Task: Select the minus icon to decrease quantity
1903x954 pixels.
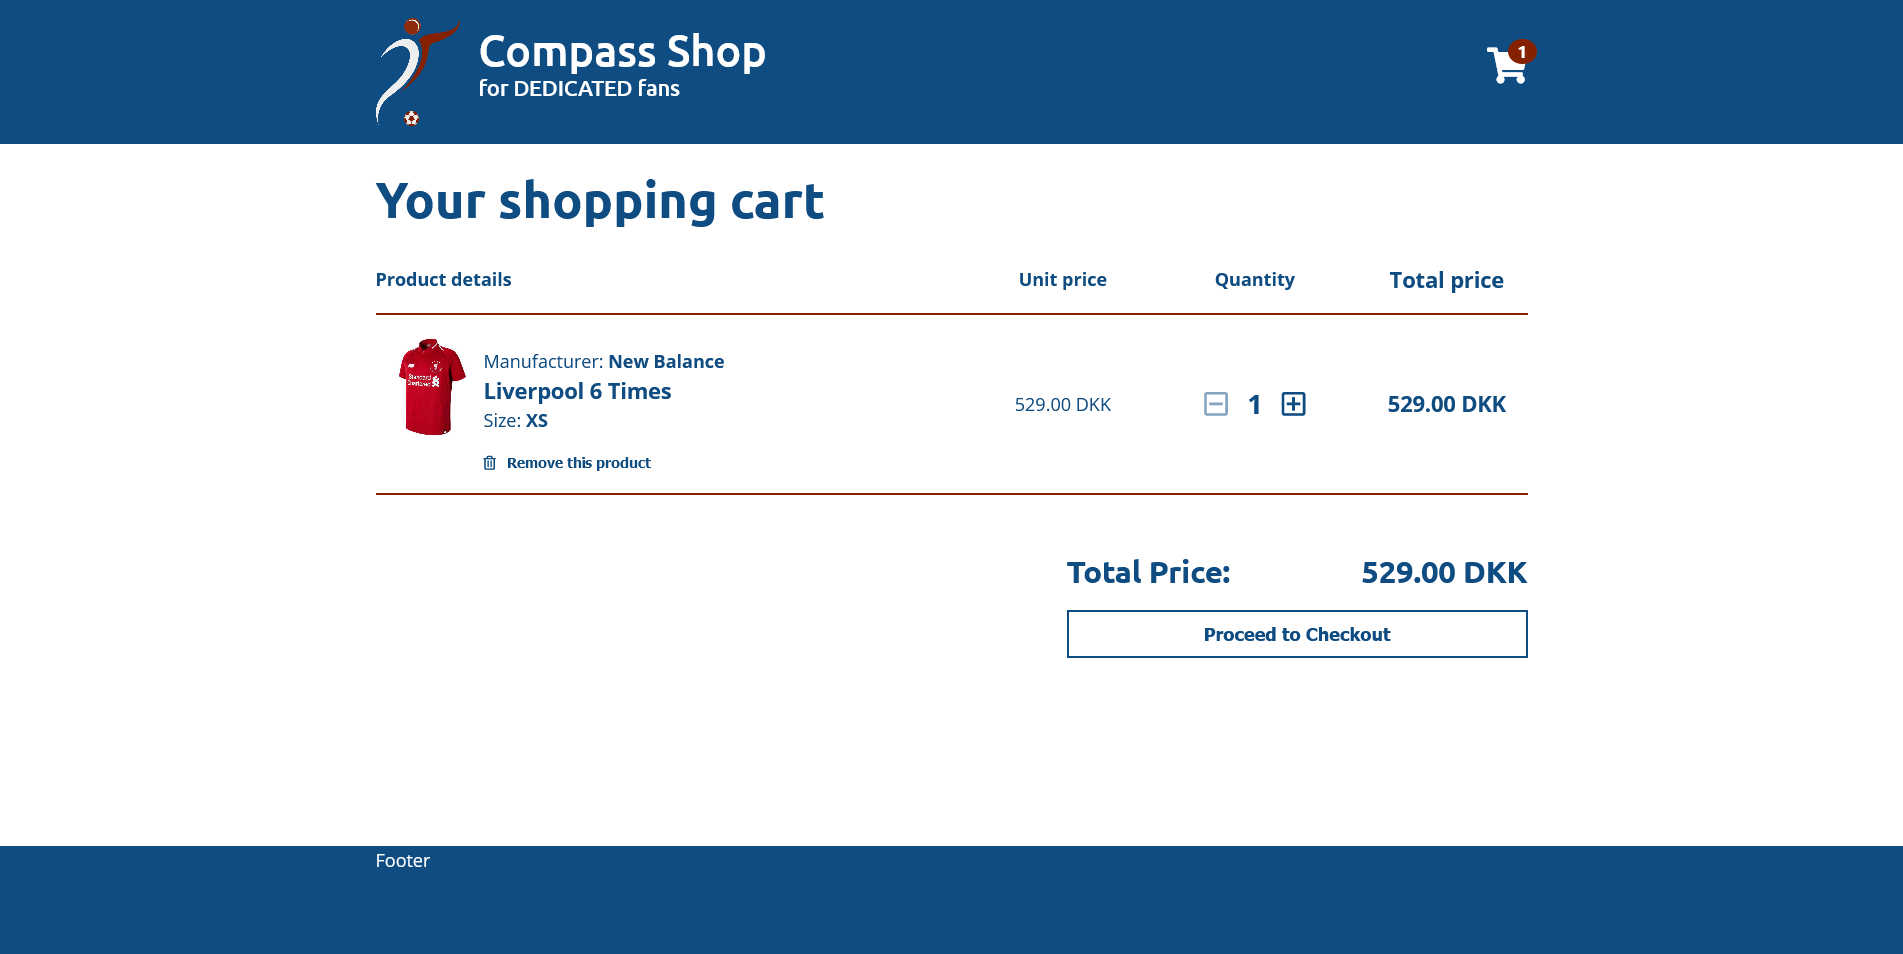Action: [x=1215, y=404]
